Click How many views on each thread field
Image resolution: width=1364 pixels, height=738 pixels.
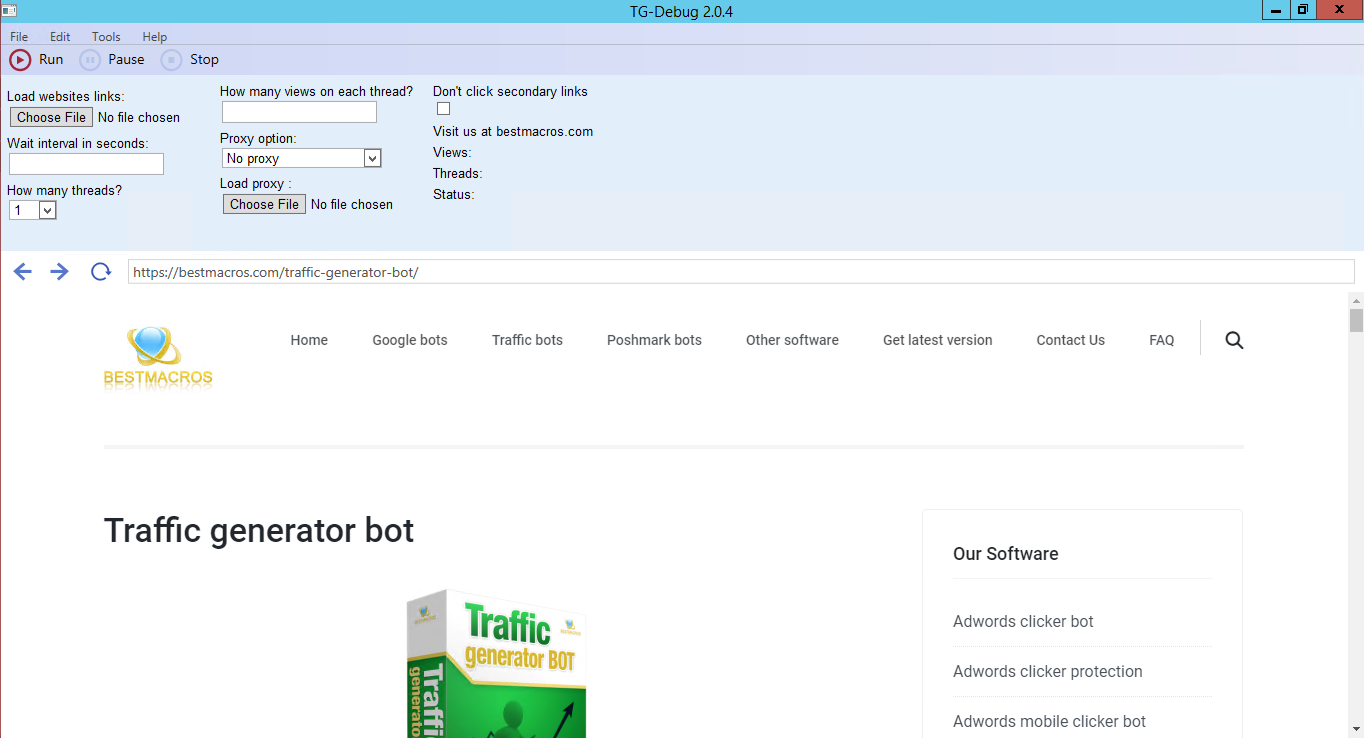click(299, 112)
